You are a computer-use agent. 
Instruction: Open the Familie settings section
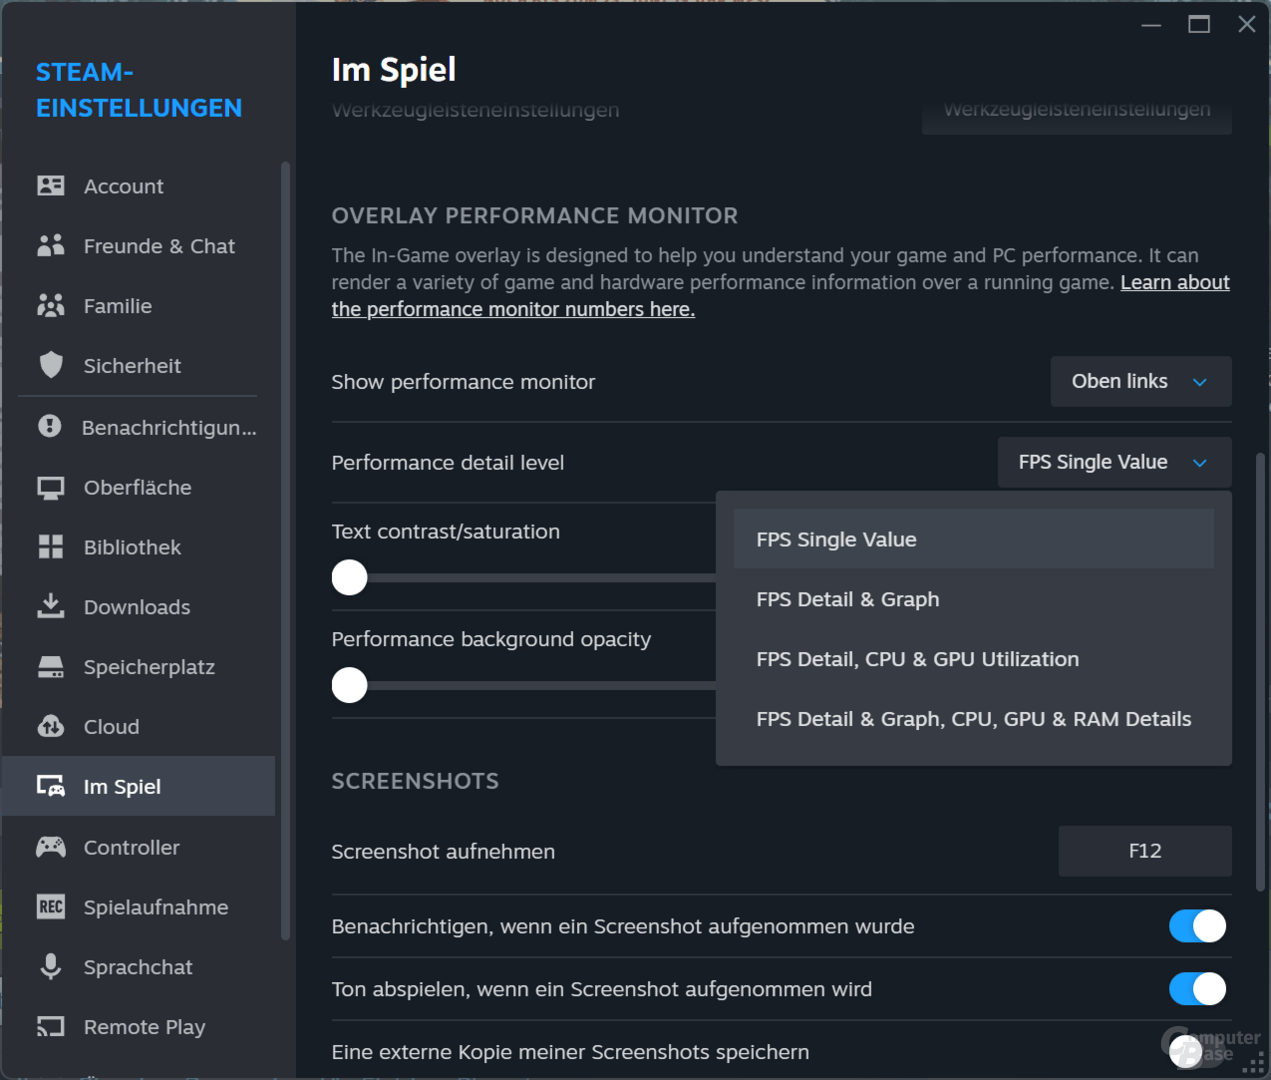pos(138,306)
